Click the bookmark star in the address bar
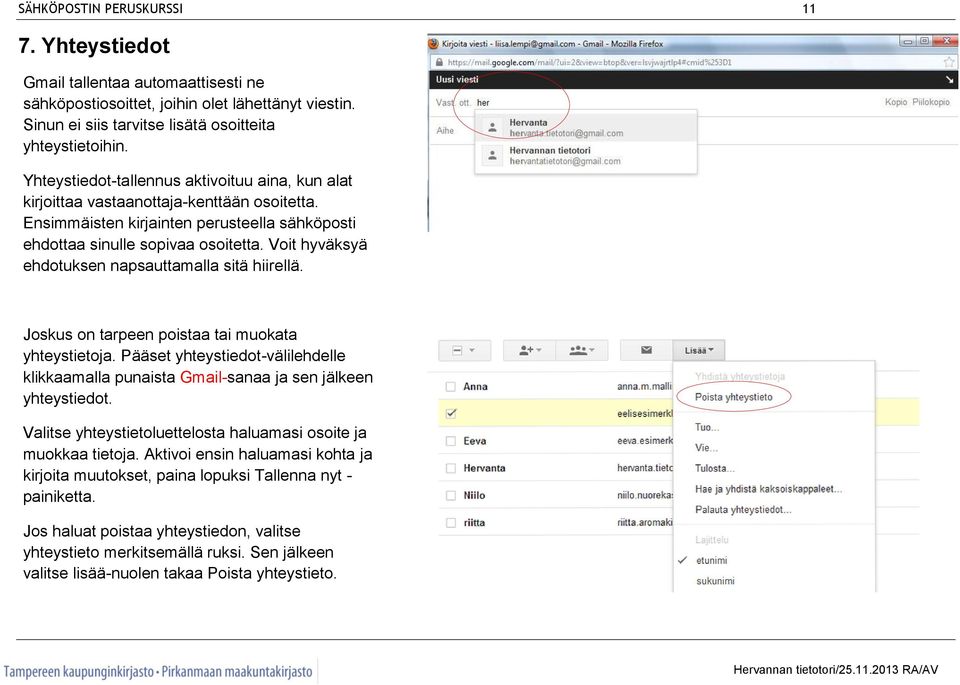The image size is (960, 685). pos(949,62)
